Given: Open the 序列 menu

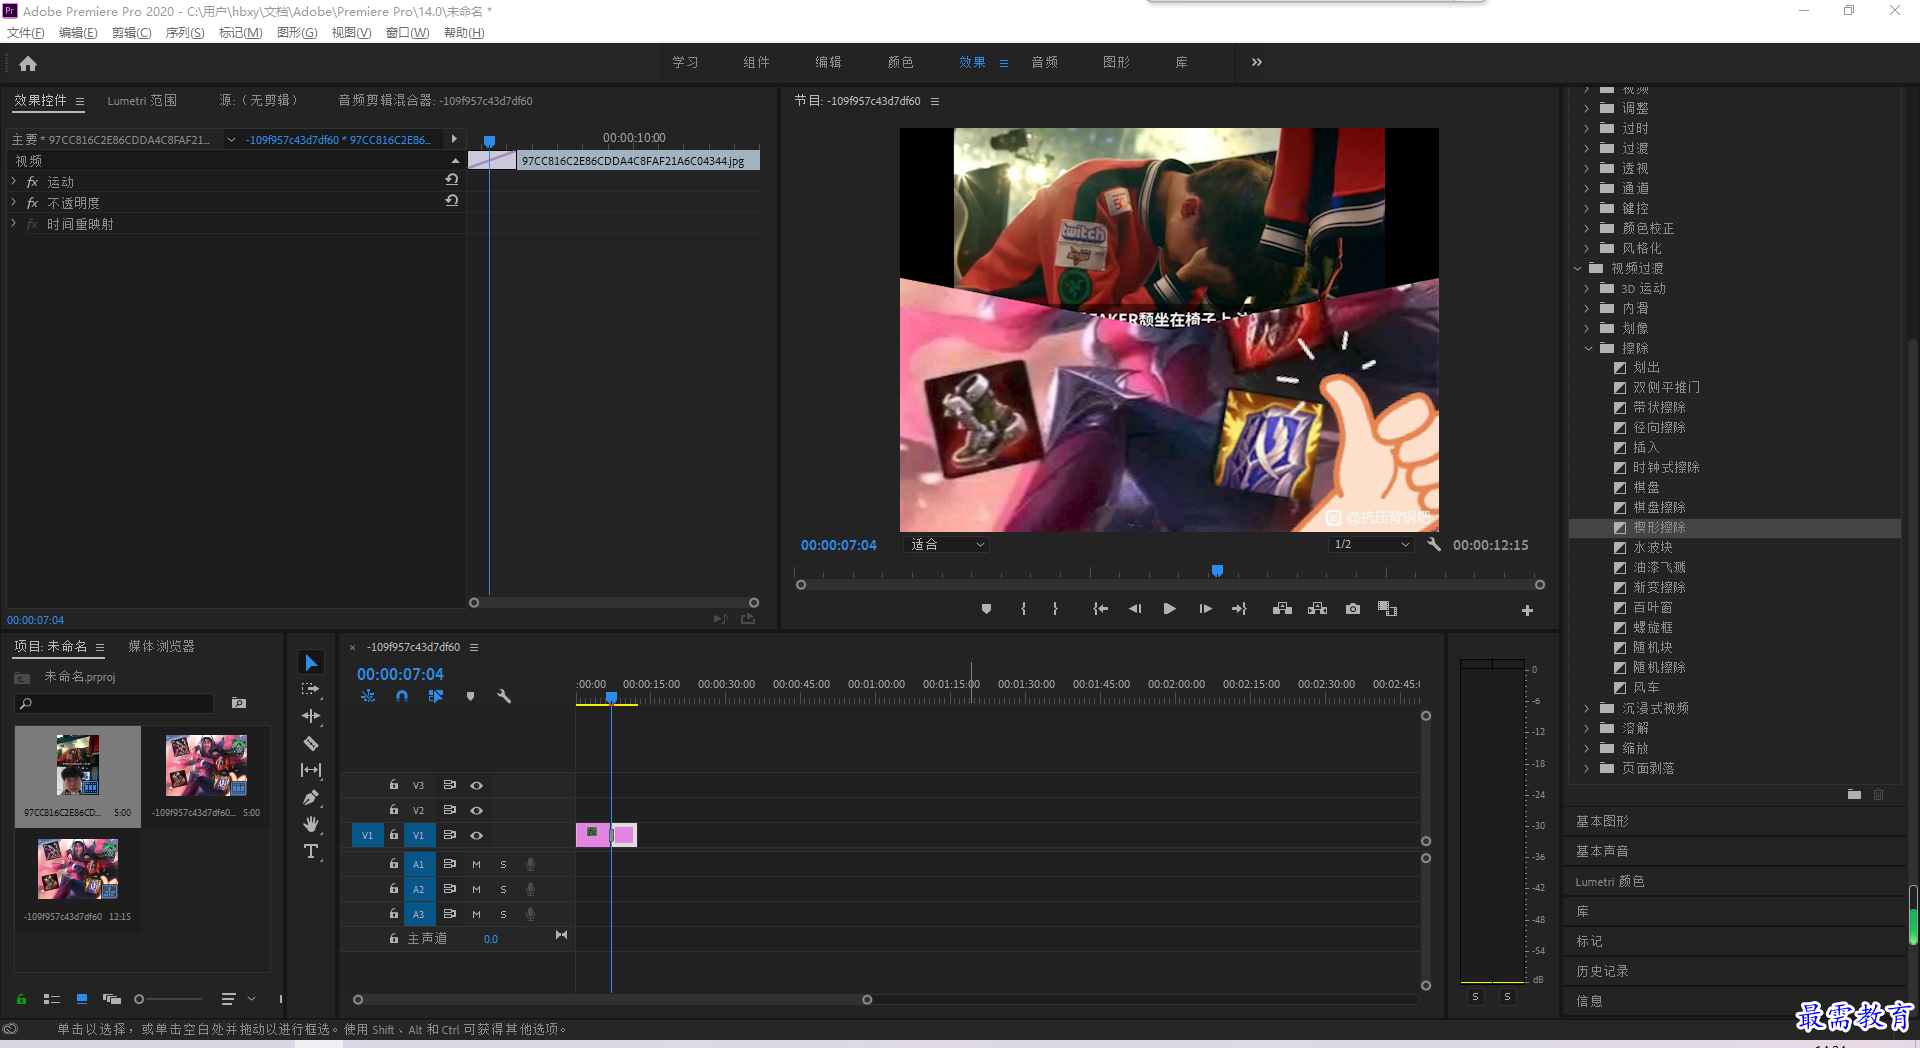Looking at the screenshot, I should pos(185,33).
